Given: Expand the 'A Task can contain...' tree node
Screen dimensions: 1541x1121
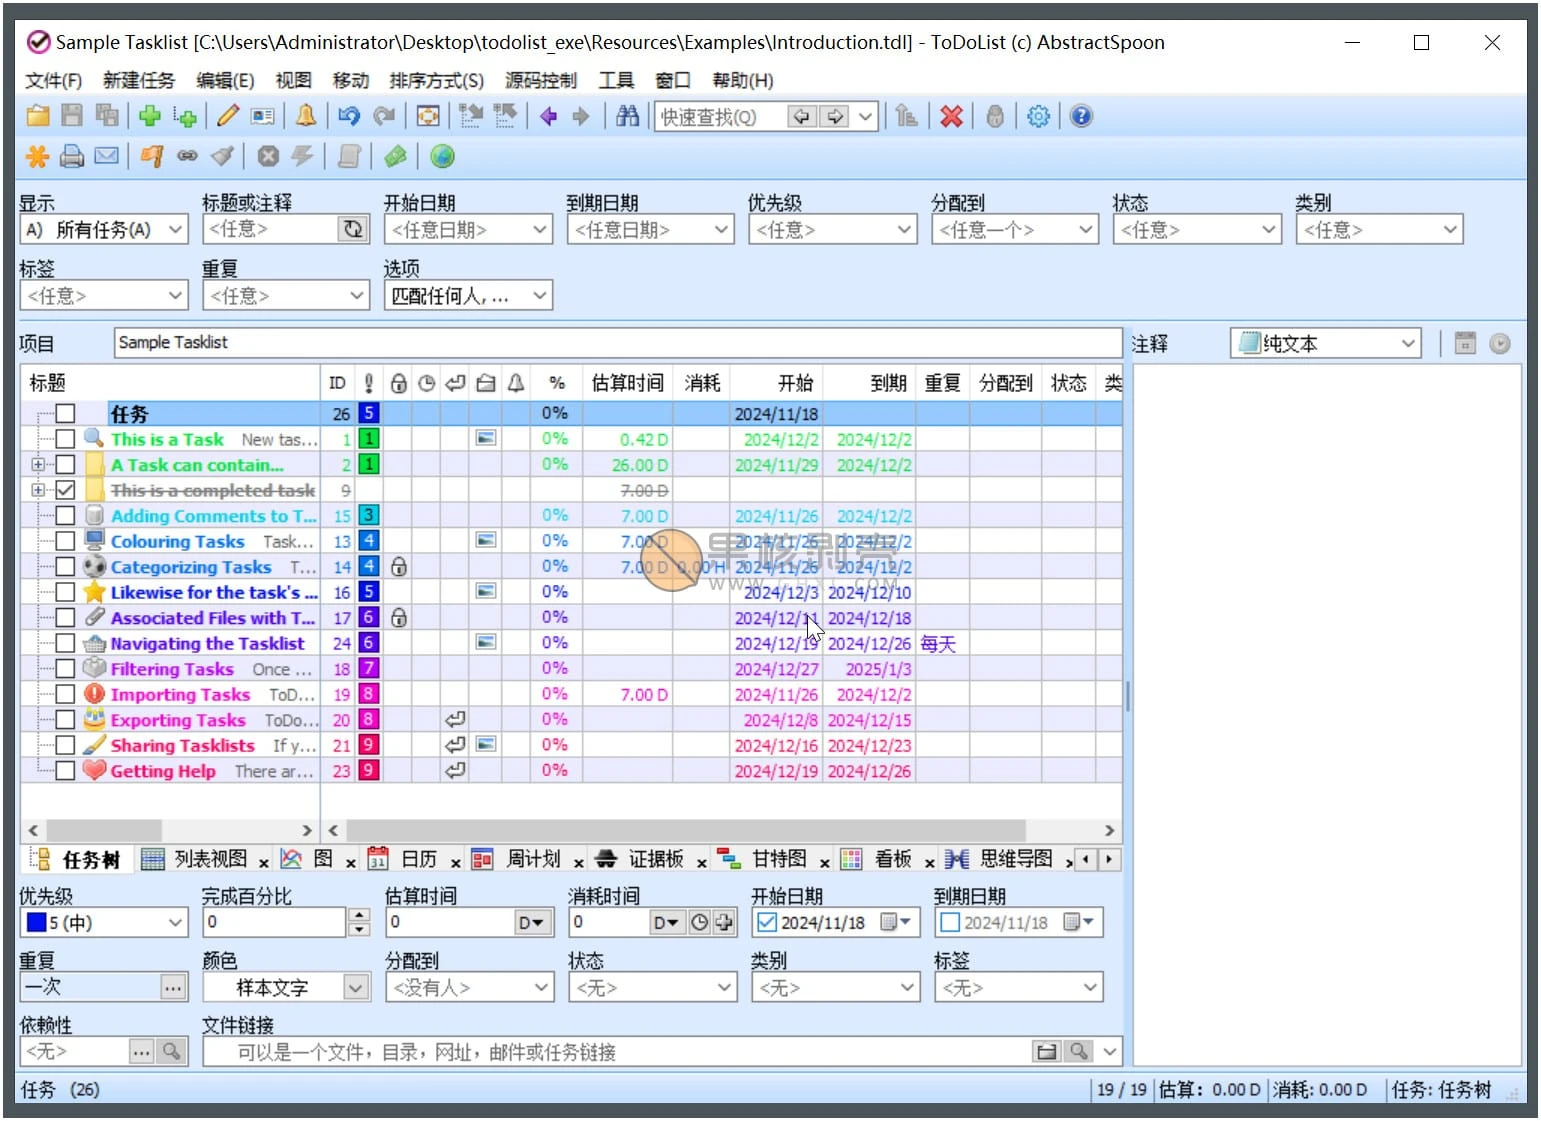Looking at the screenshot, I should click(x=38, y=465).
